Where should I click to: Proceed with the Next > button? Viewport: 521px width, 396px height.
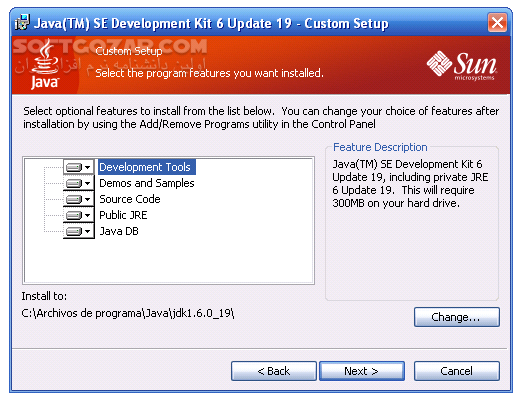(362, 371)
